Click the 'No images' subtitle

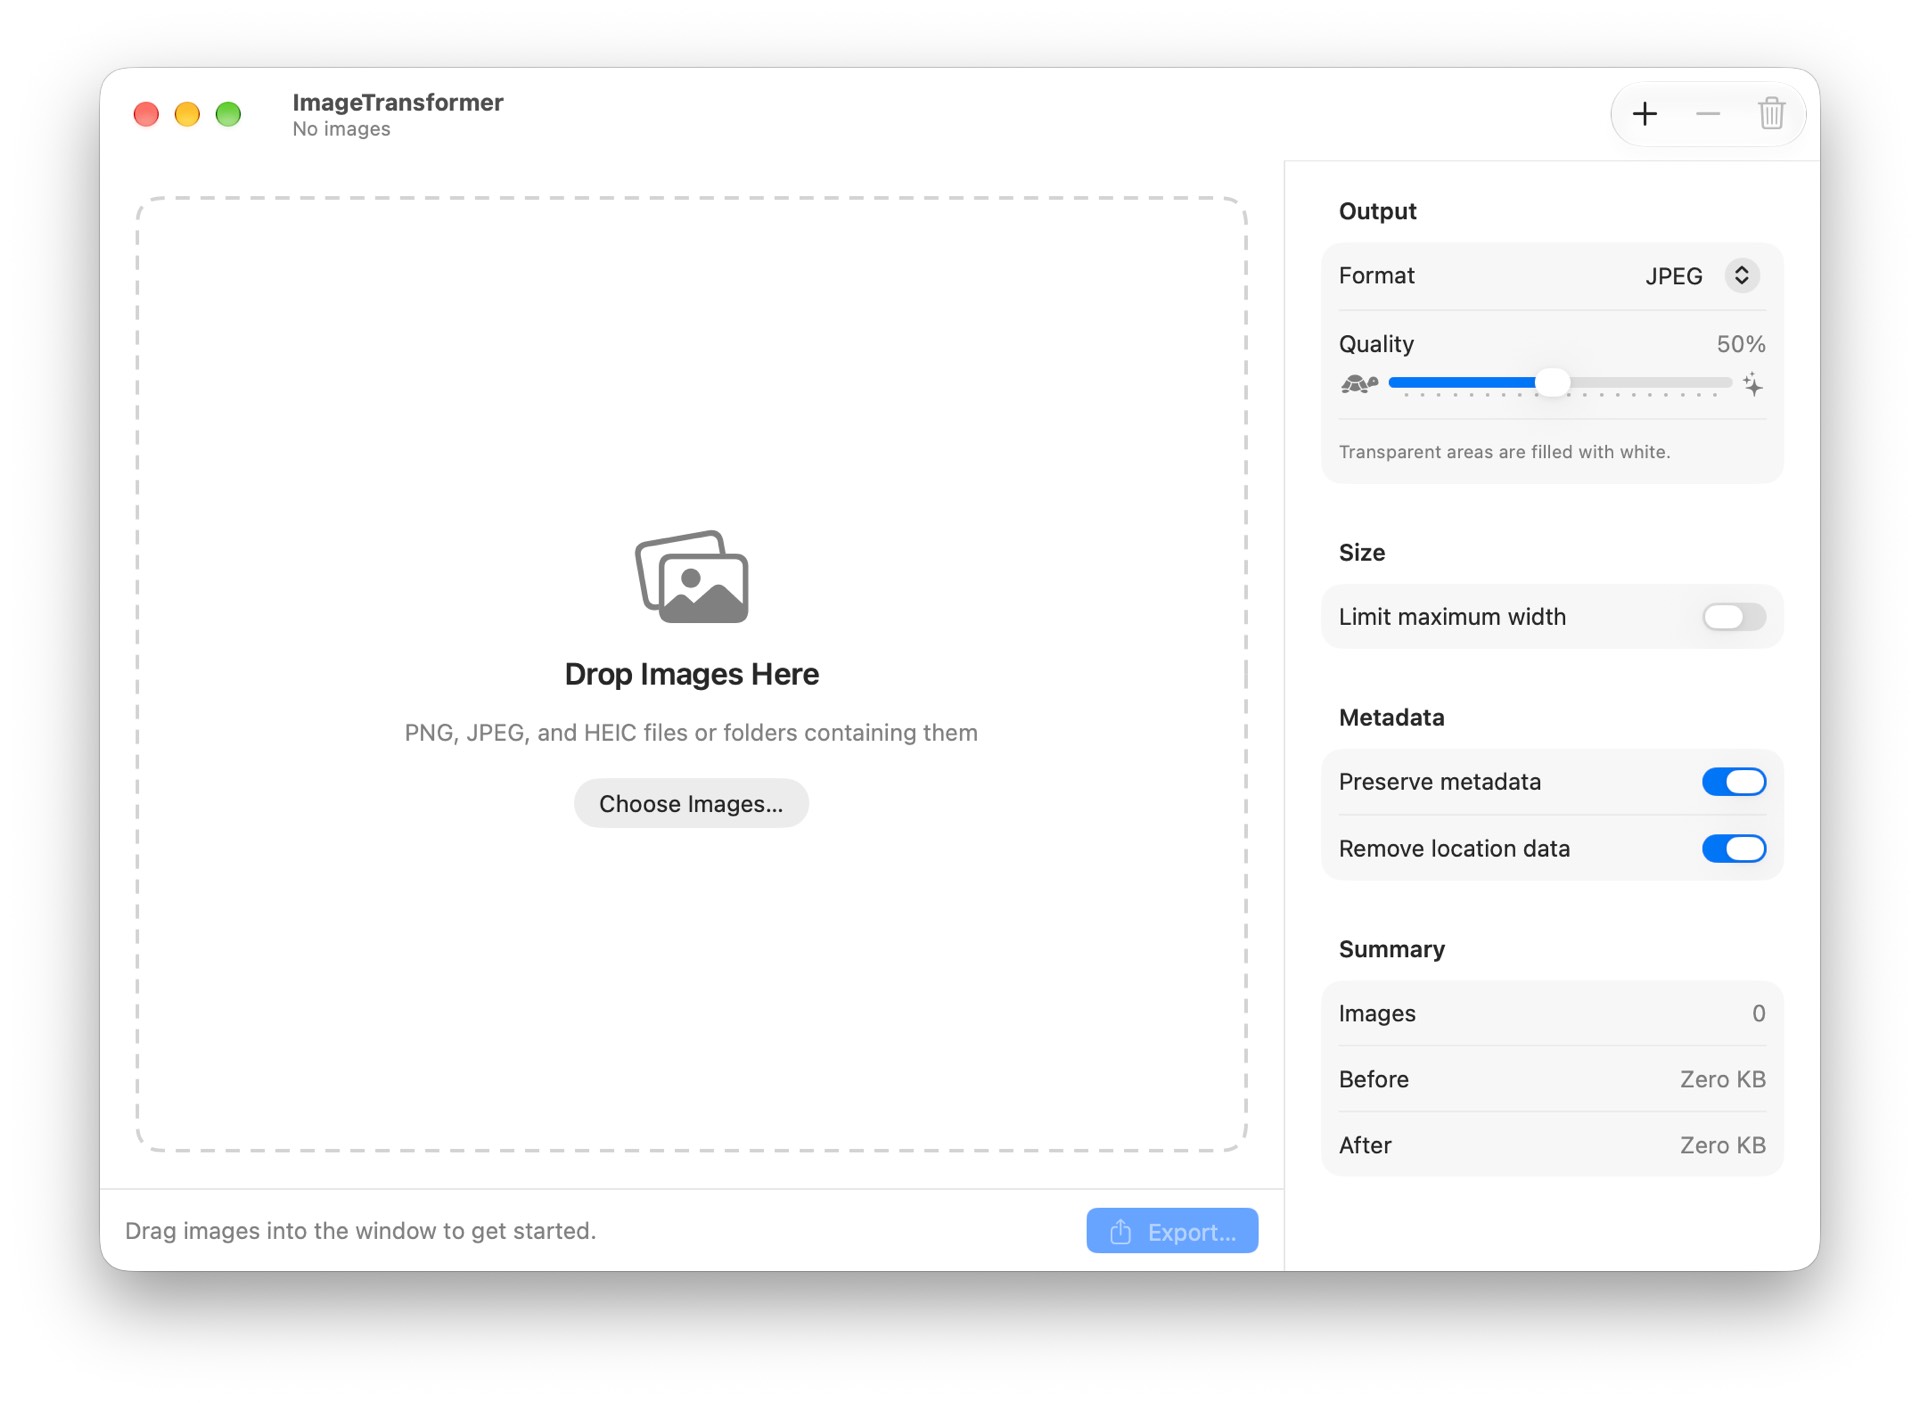click(341, 129)
